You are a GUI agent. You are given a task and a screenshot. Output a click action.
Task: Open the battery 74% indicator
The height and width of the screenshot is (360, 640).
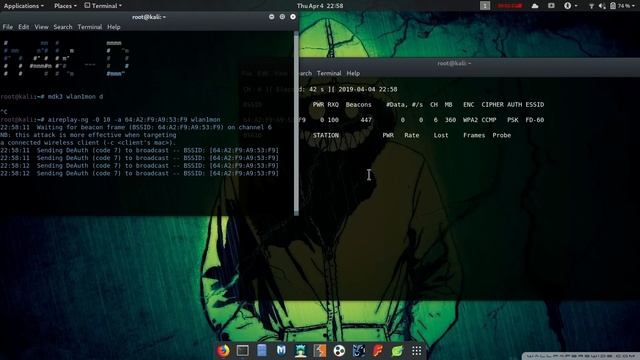(620, 6)
